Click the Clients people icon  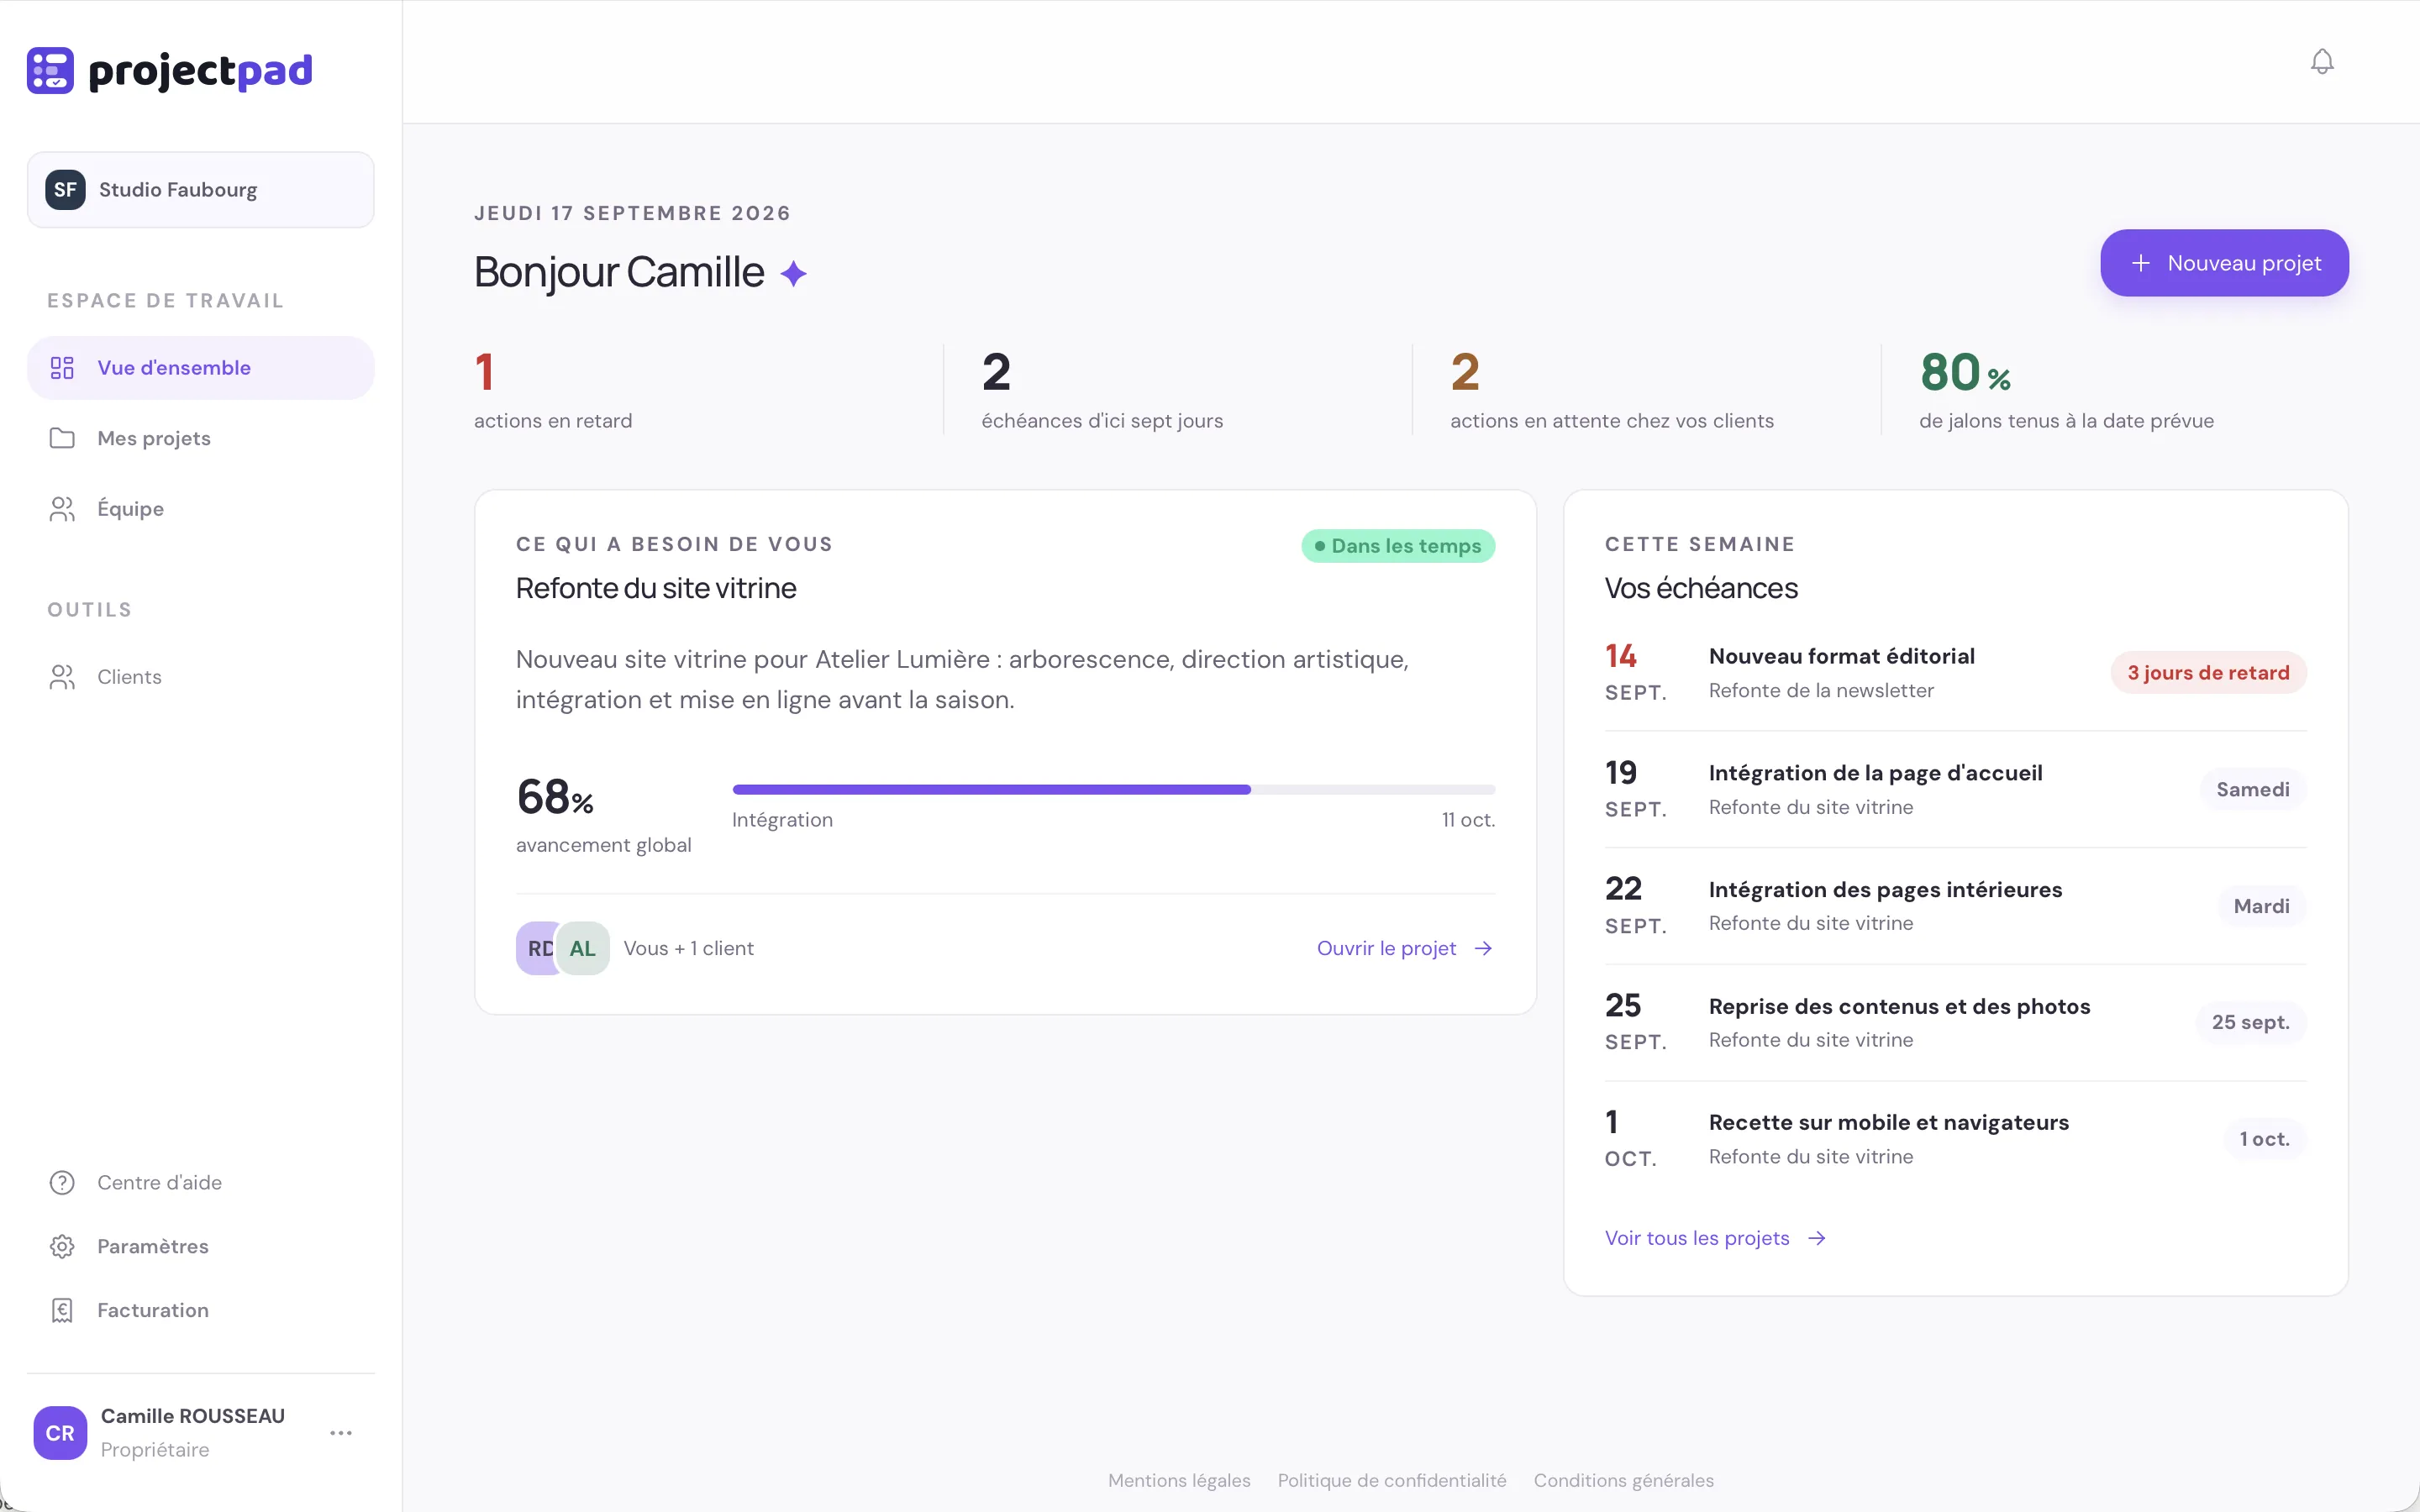point(62,677)
